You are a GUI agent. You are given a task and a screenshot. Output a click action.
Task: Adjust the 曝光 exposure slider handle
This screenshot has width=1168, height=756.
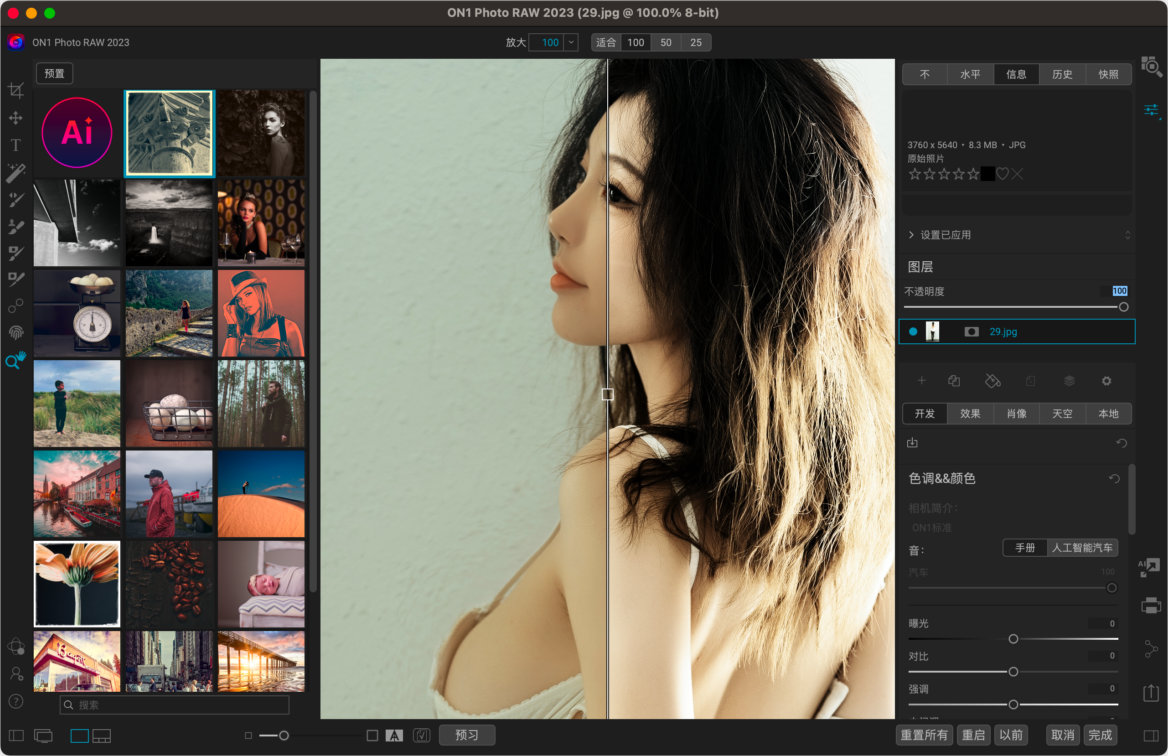click(x=1013, y=639)
